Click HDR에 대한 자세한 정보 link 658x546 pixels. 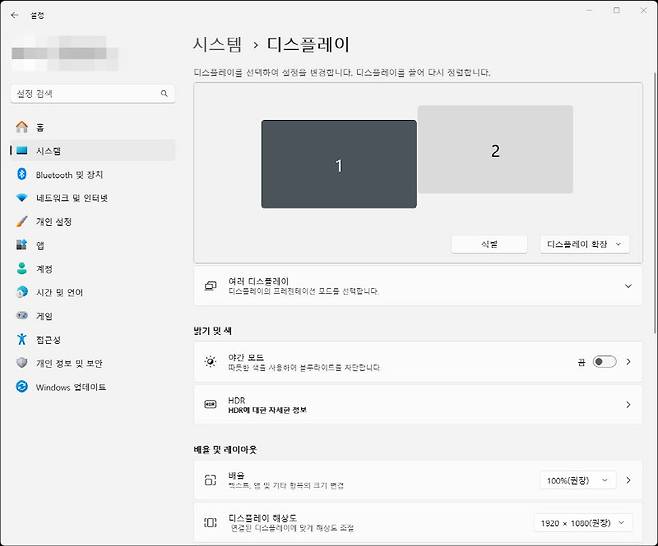(x=267, y=410)
